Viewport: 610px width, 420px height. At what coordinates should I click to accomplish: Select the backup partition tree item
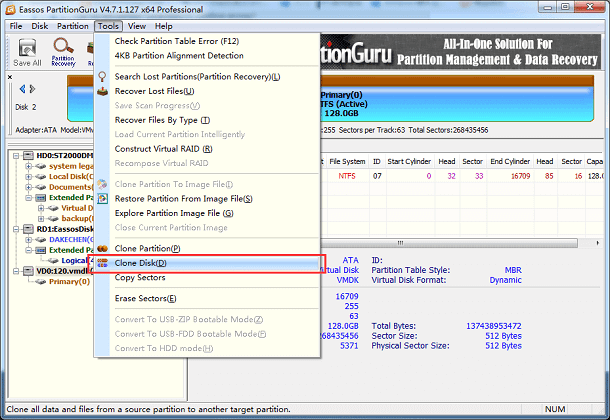point(77,219)
